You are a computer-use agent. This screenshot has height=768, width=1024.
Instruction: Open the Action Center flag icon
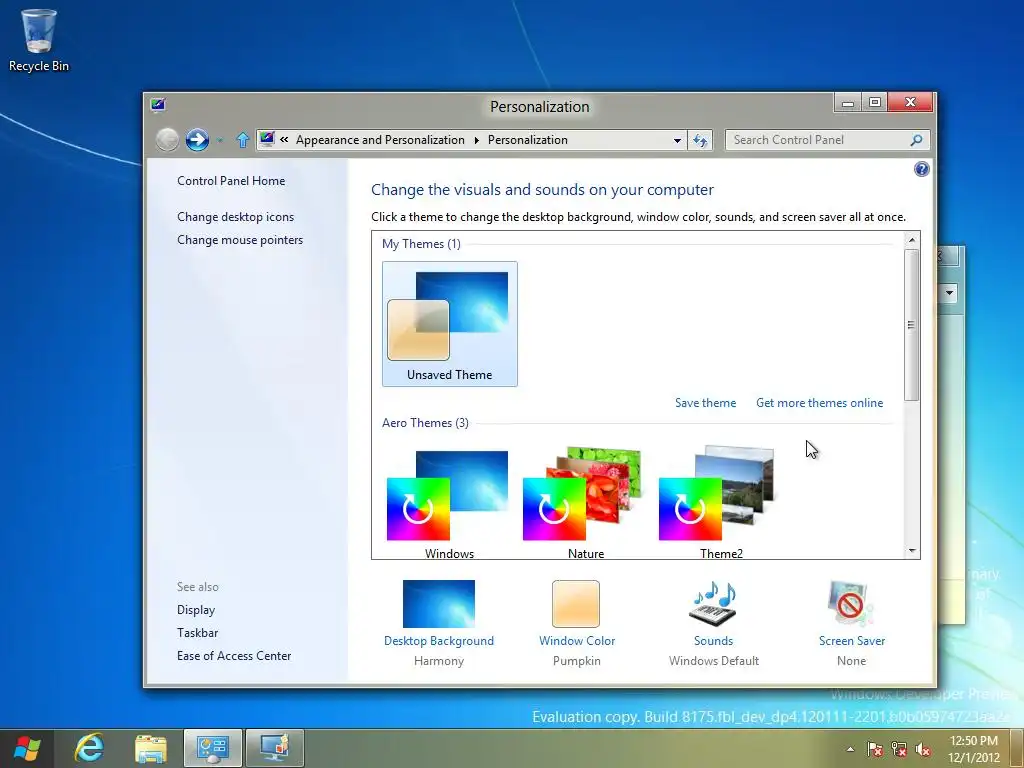pos(874,749)
